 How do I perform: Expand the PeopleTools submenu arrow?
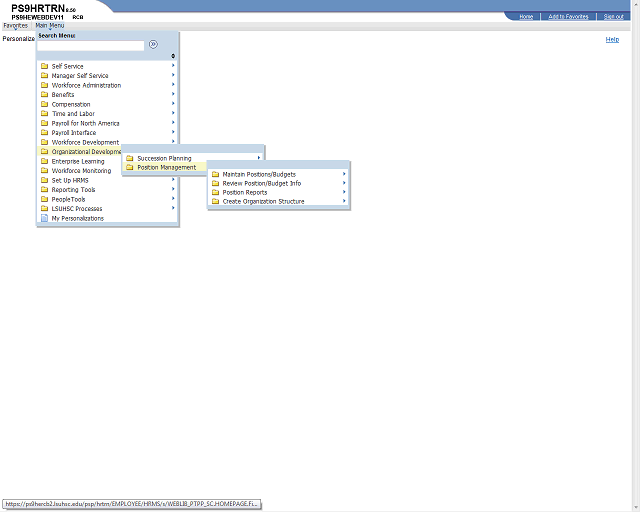pos(173,198)
